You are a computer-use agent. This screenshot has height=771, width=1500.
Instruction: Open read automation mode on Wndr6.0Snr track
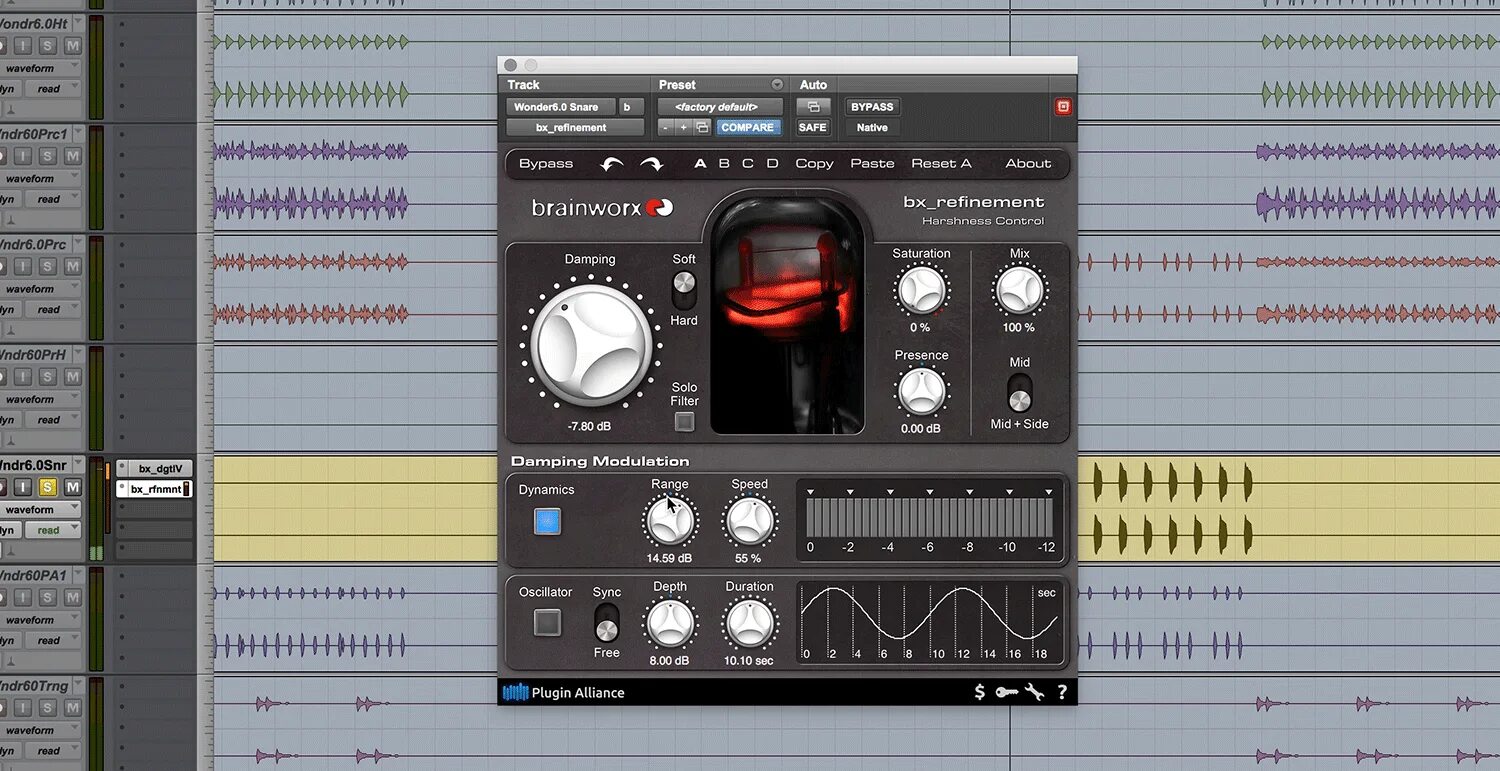52,531
